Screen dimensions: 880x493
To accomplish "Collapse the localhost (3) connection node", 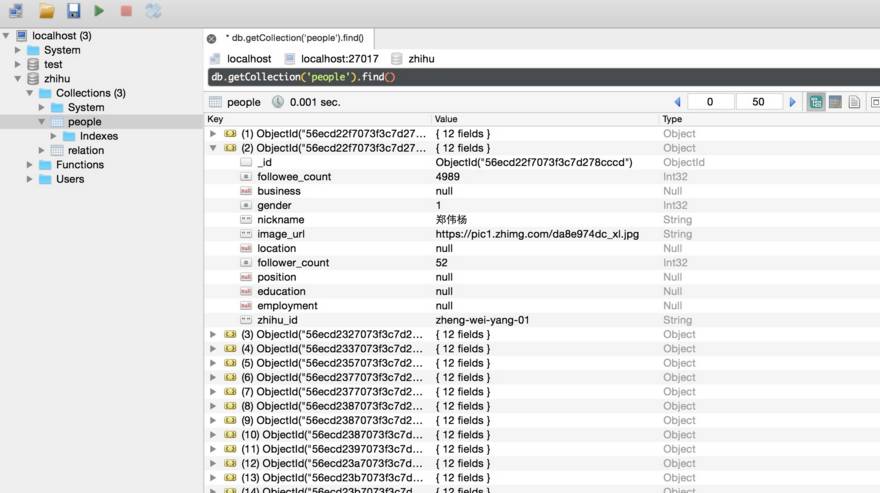I will [8, 36].
